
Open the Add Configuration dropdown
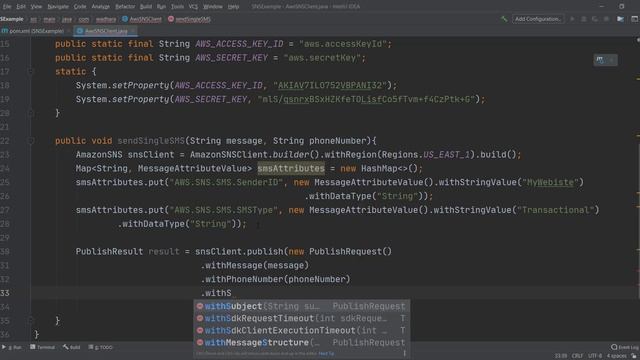point(538,19)
